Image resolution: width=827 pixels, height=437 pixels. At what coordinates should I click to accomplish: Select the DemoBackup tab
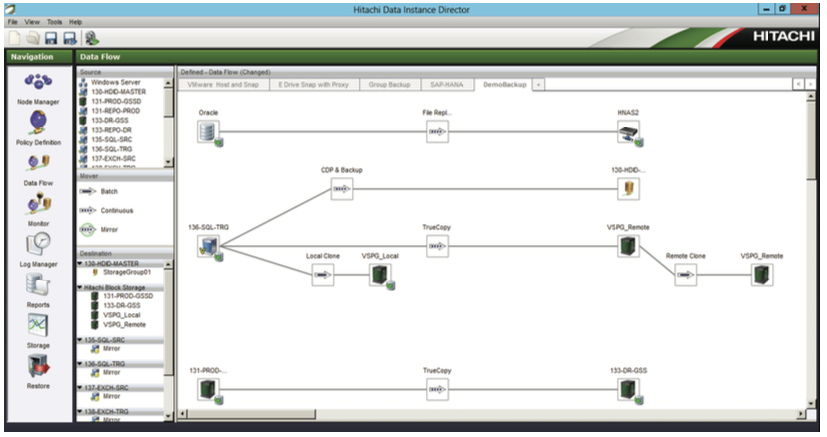tap(504, 84)
